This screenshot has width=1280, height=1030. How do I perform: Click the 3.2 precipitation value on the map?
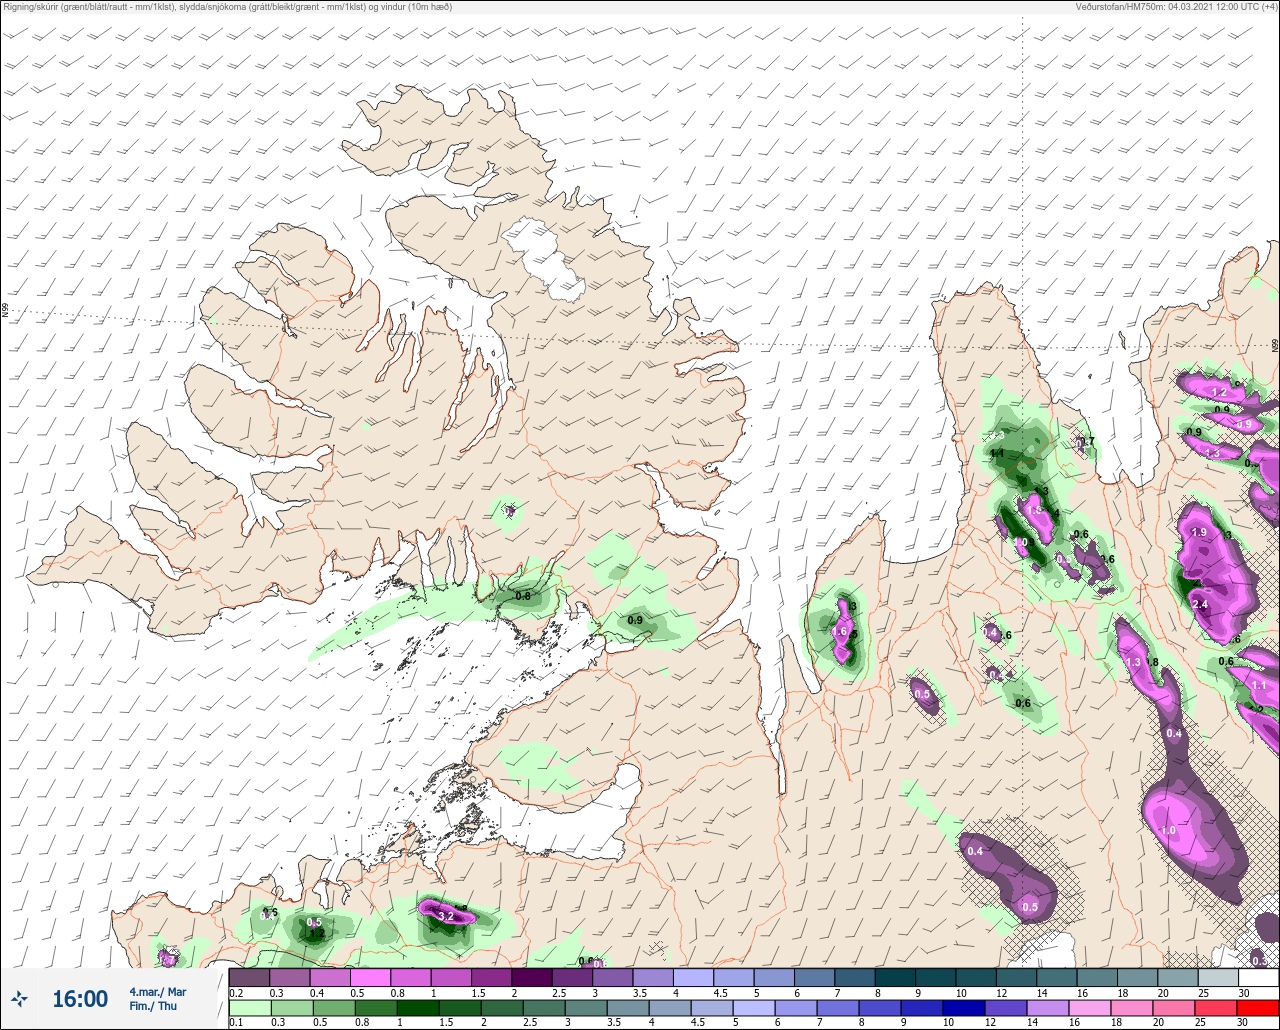(x=446, y=916)
